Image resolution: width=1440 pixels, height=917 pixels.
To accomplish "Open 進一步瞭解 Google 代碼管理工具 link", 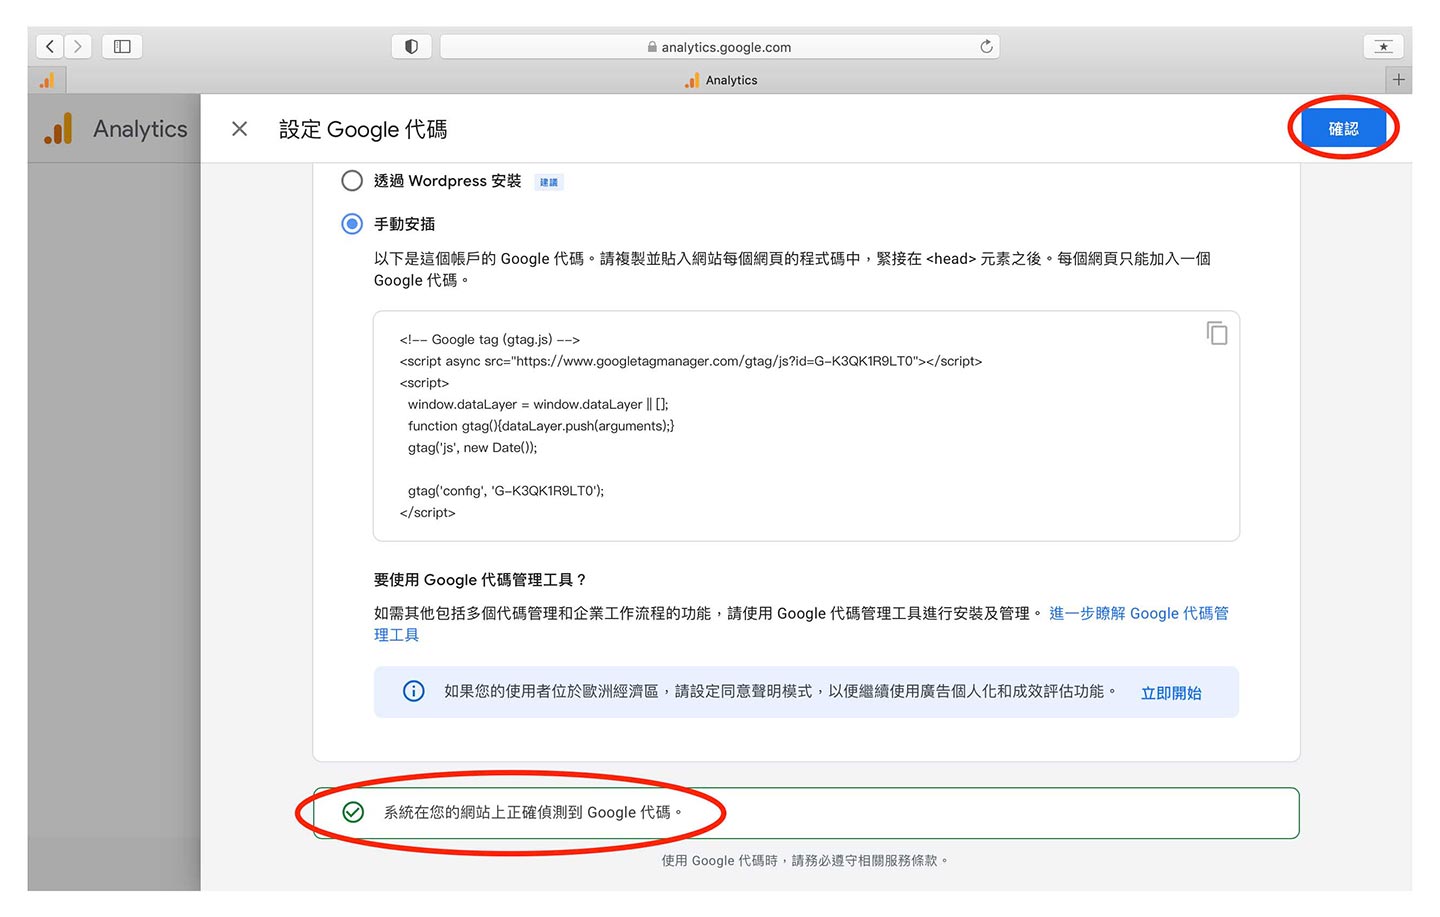I will pyautogui.click(x=1138, y=614).
